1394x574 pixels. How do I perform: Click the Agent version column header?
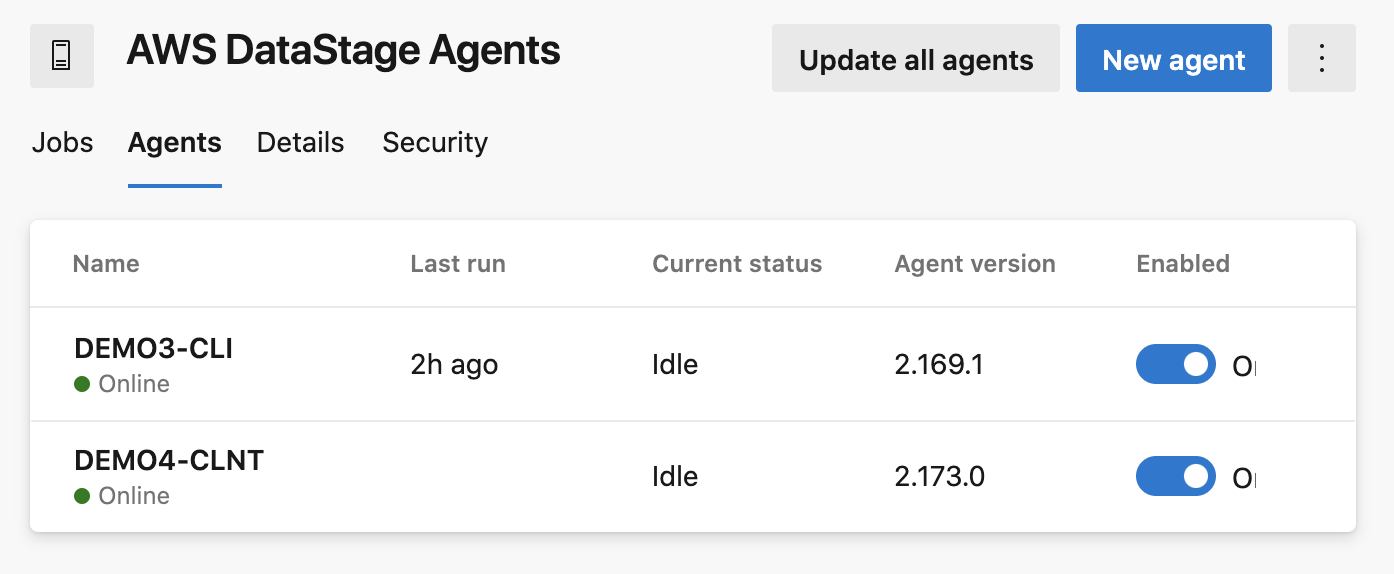click(x=975, y=264)
